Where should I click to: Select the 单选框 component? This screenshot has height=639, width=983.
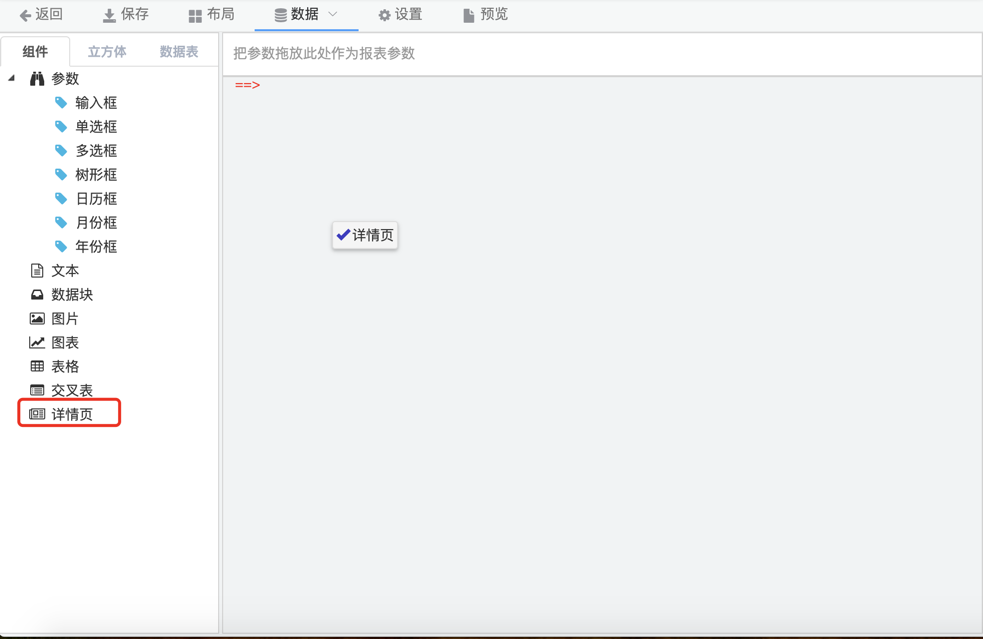pos(96,126)
